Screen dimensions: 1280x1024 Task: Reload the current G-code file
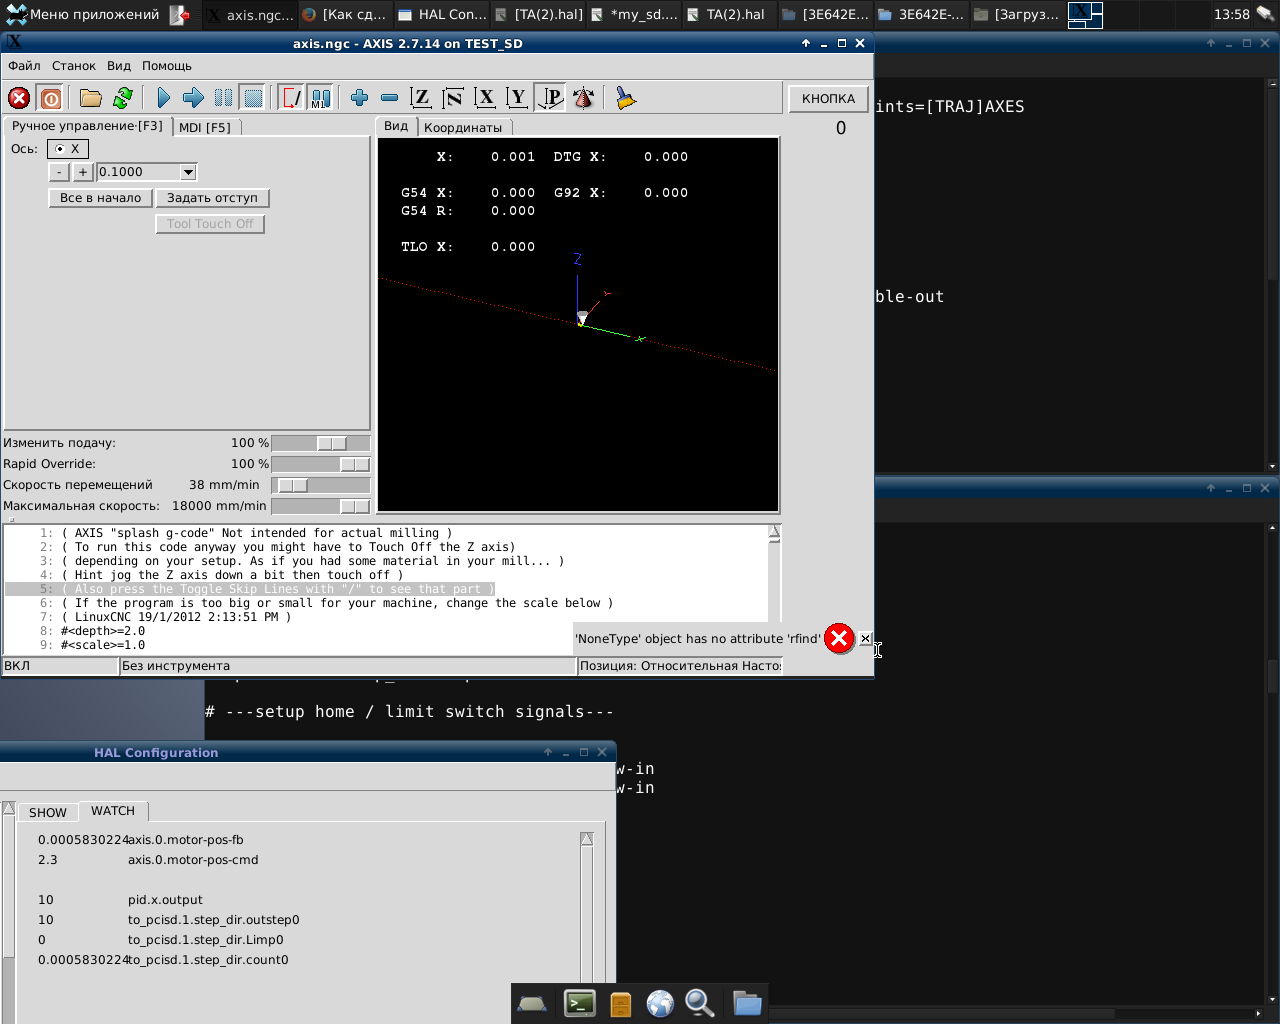pyautogui.click(x=123, y=98)
